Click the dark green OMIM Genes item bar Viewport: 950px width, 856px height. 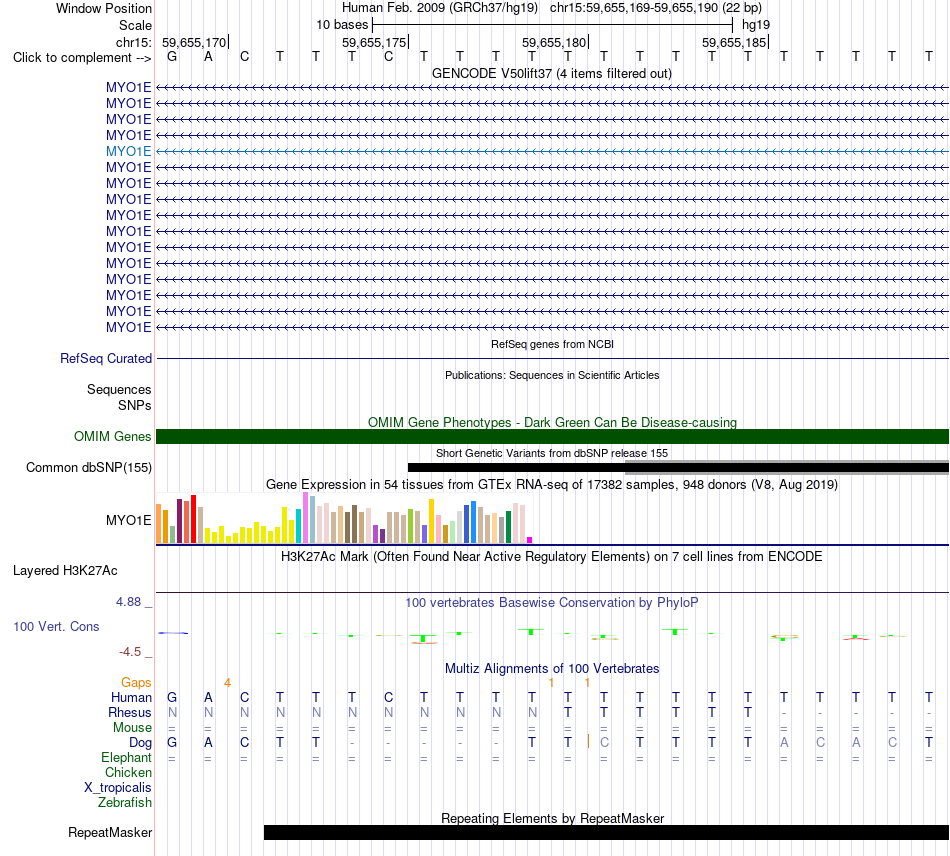click(x=552, y=436)
